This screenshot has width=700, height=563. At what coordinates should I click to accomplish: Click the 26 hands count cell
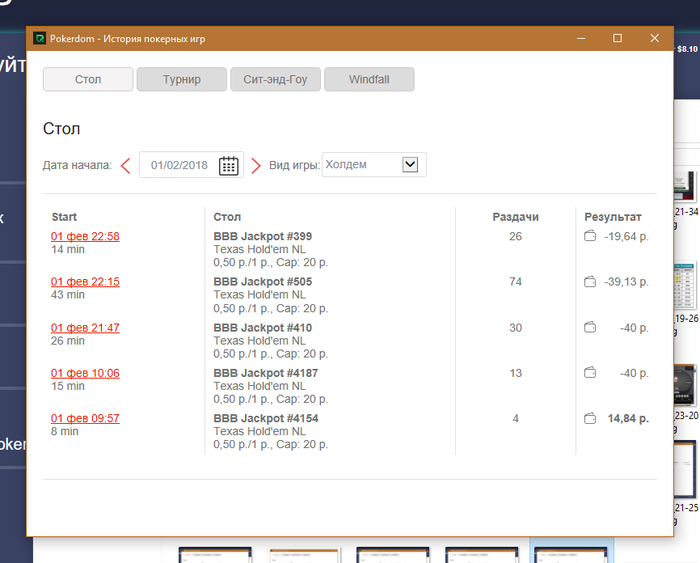[x=516, y=236]
